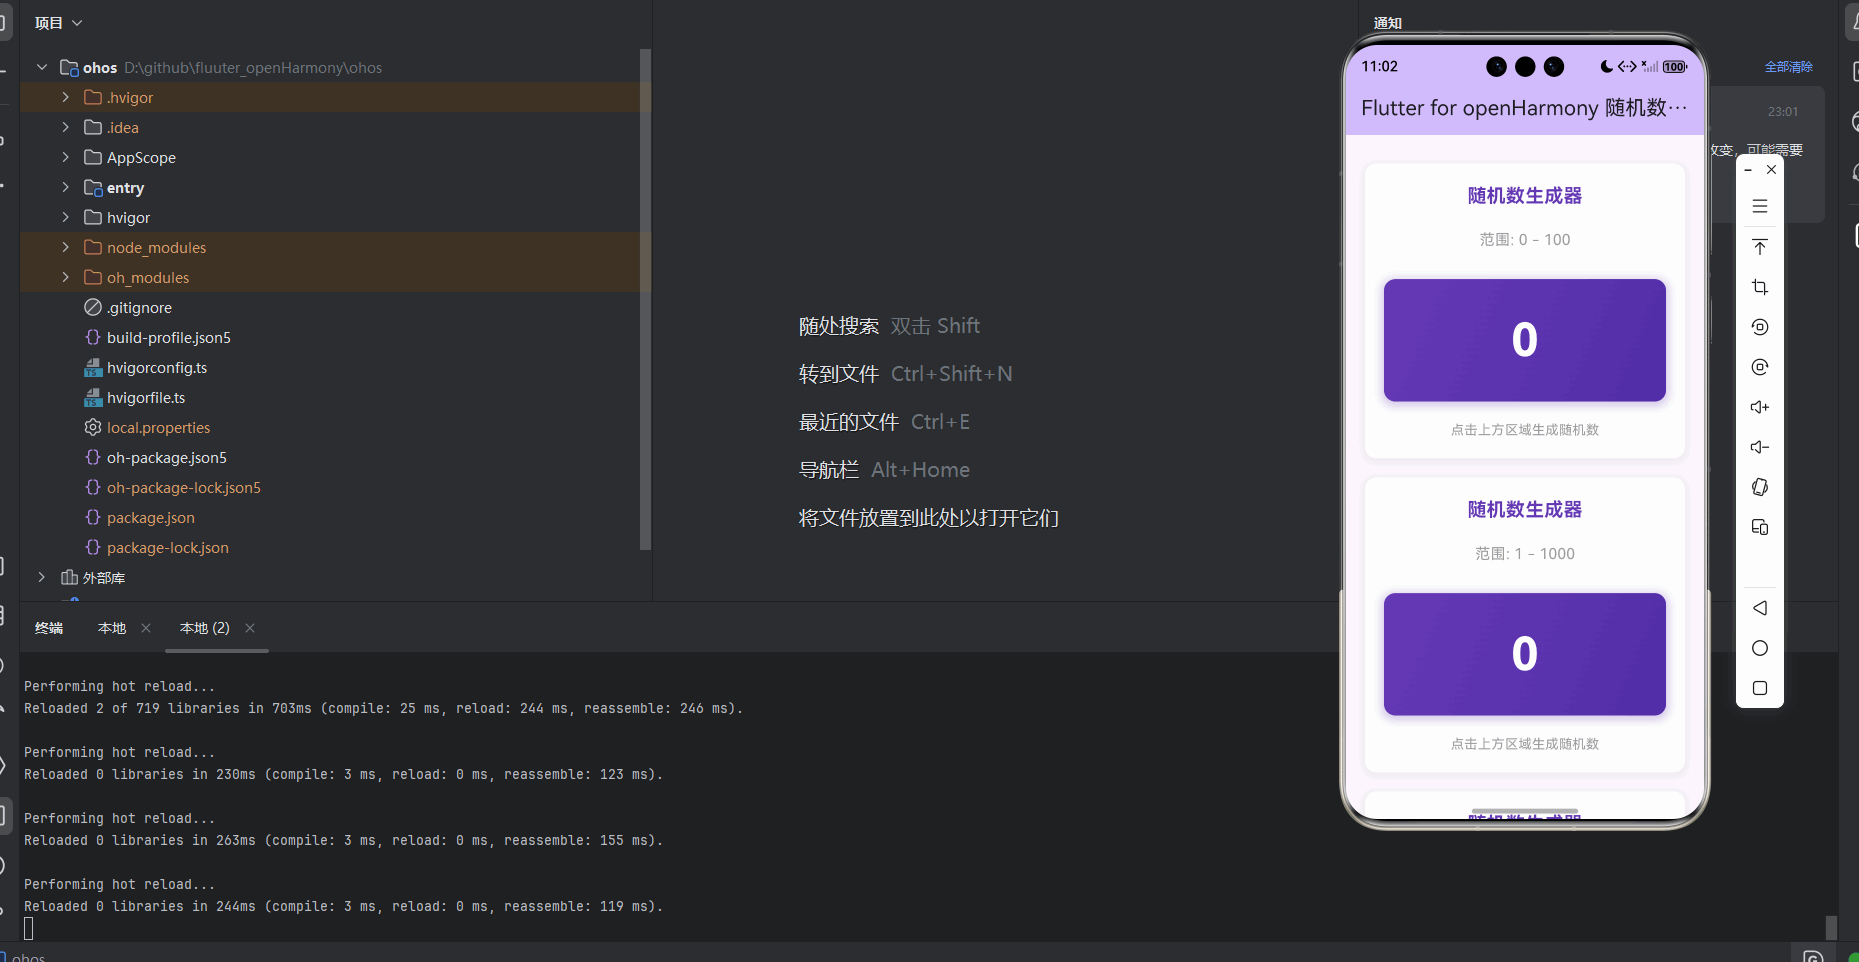
Task: Click the hvigorfile.ts TypeScript file icon
Action: click(x=93, y=397)
